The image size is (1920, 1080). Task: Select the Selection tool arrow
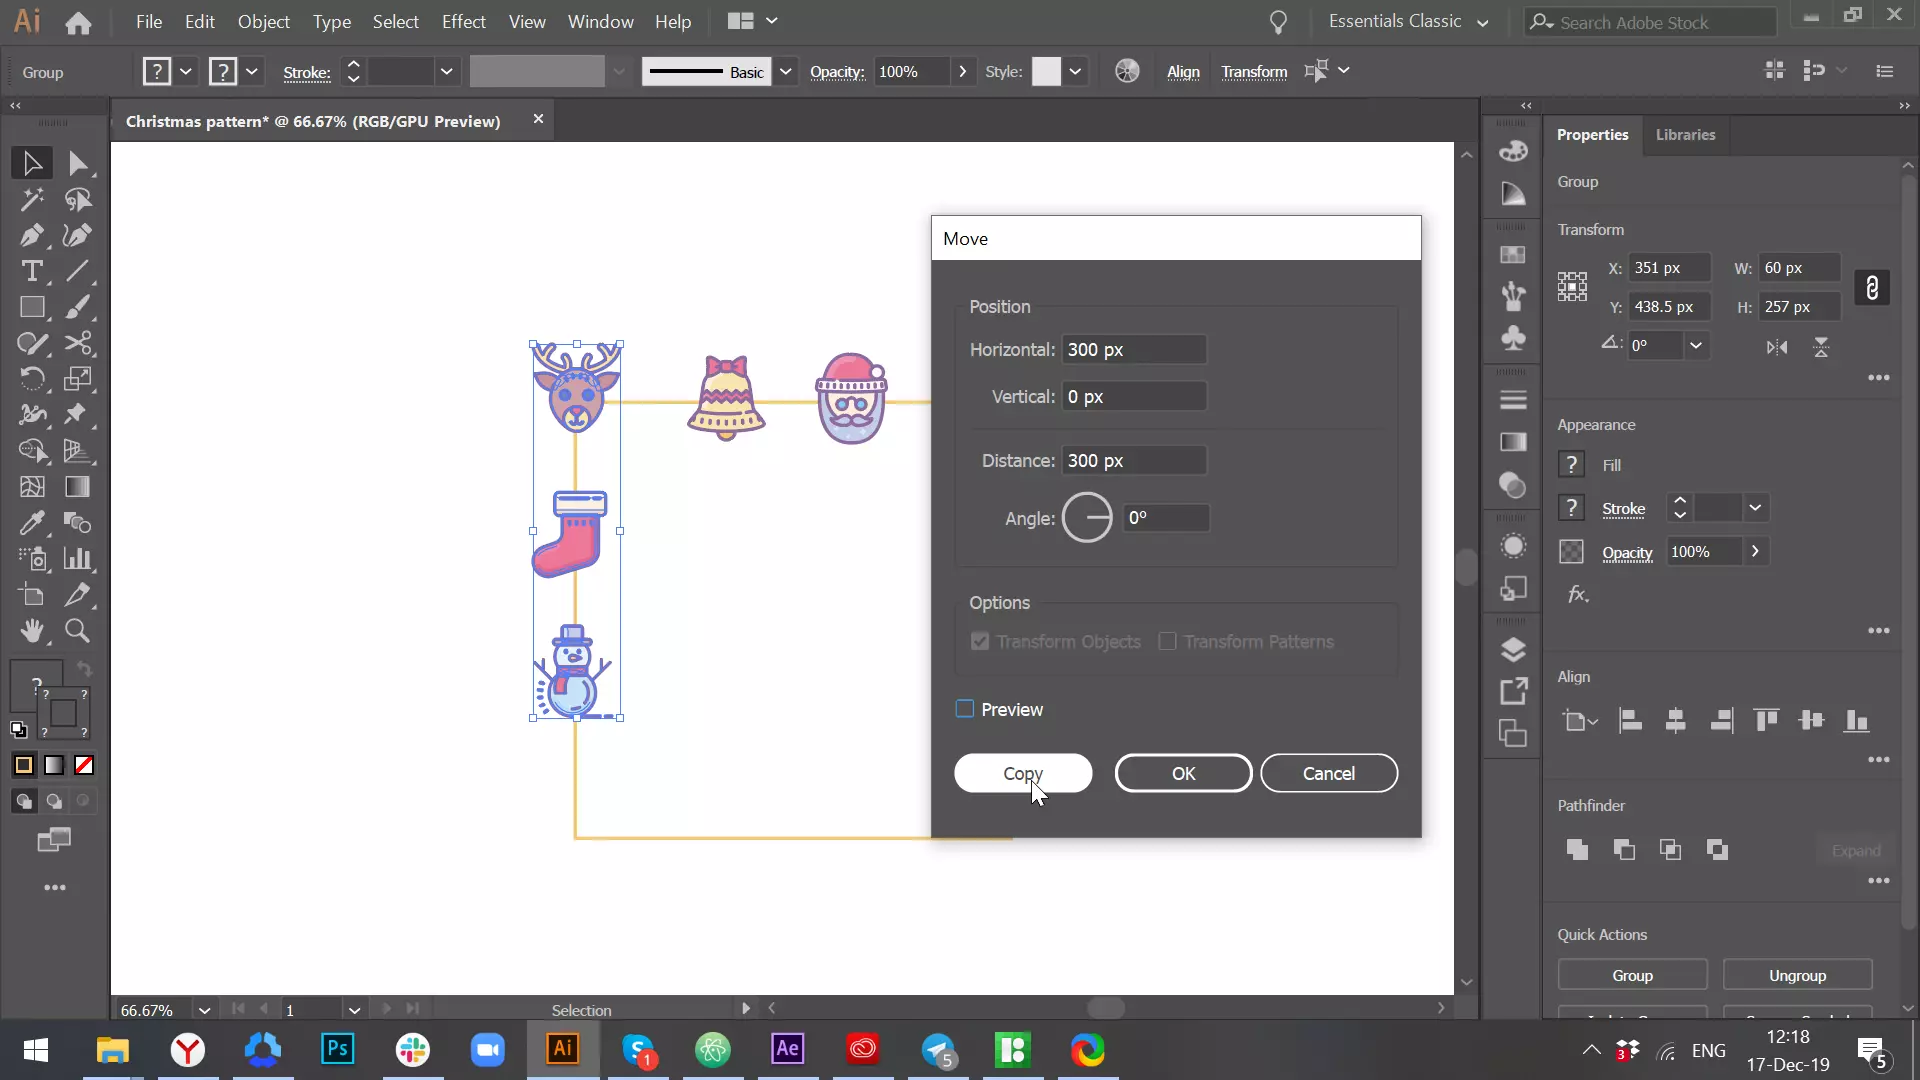31,163
